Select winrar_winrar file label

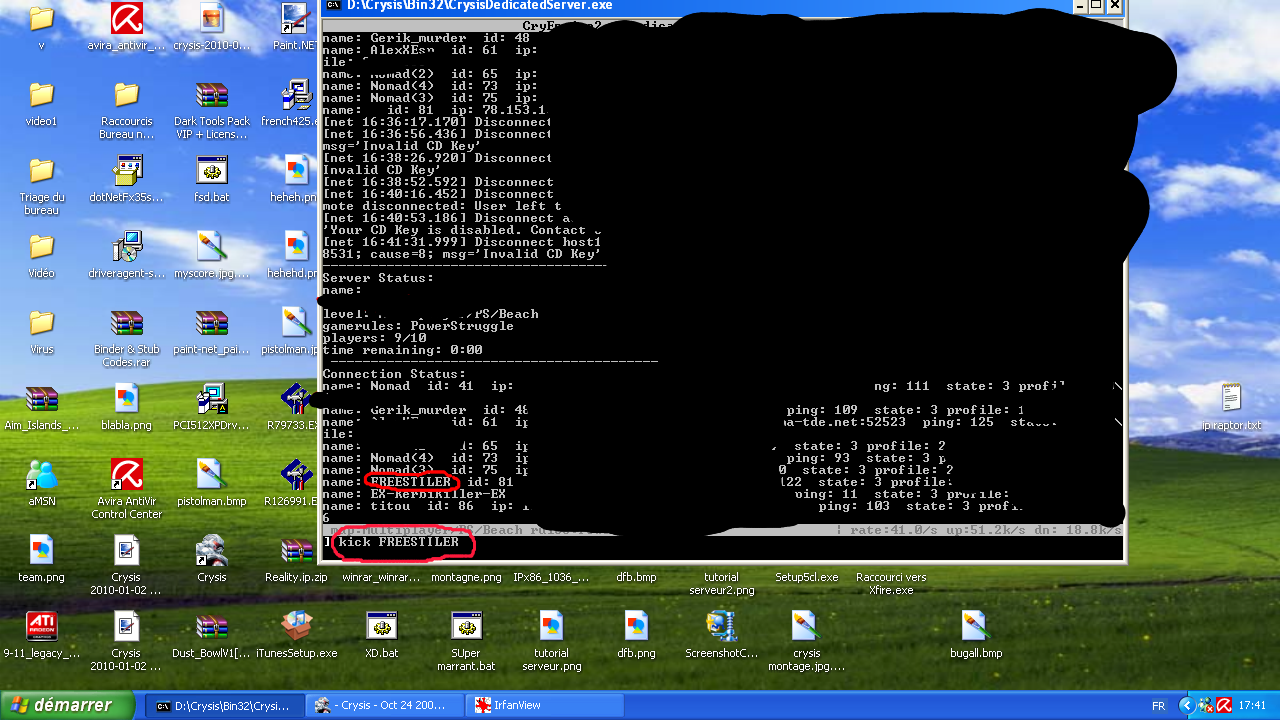click(381, 577)
